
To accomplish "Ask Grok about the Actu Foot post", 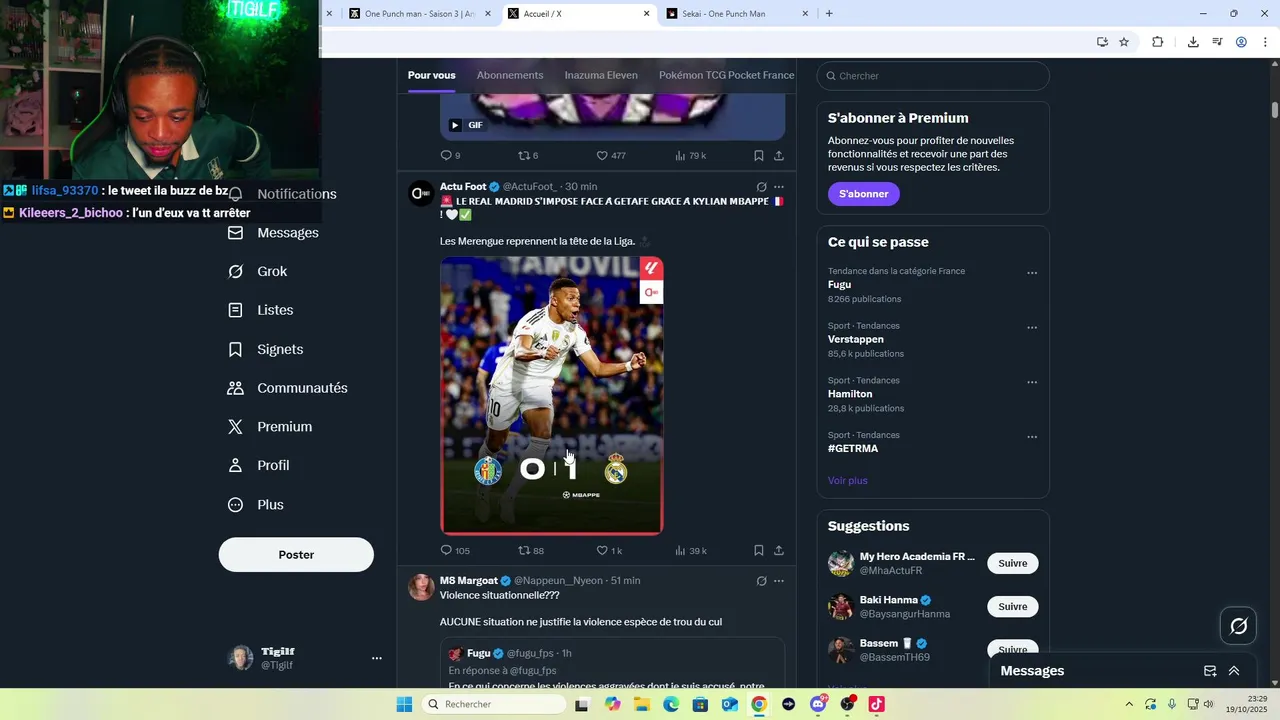I will (761, 187).
